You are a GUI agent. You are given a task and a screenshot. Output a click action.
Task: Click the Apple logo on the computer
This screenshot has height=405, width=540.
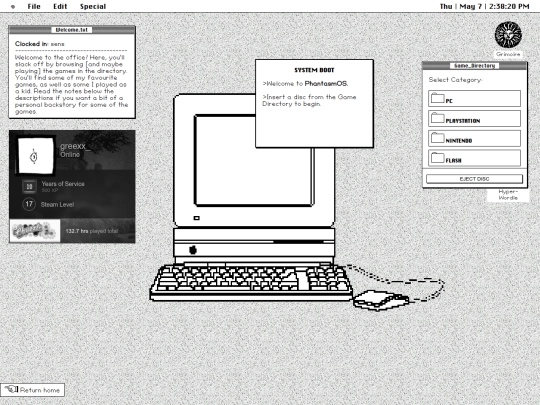pos(193,250)
